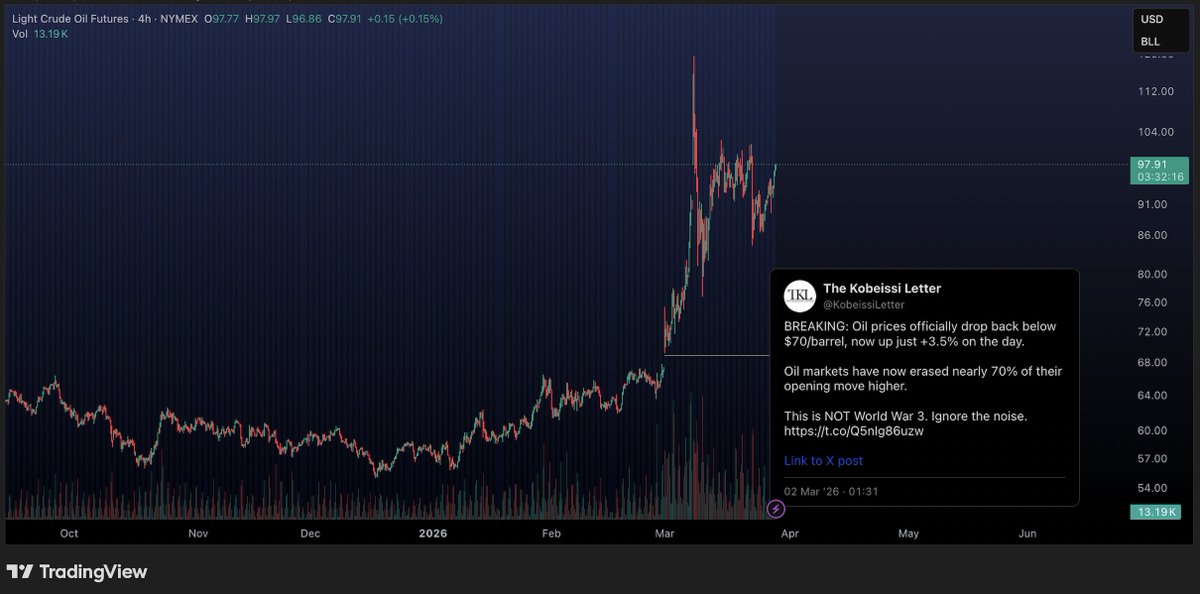Click the Oct label on time axis

pos(68,534)
